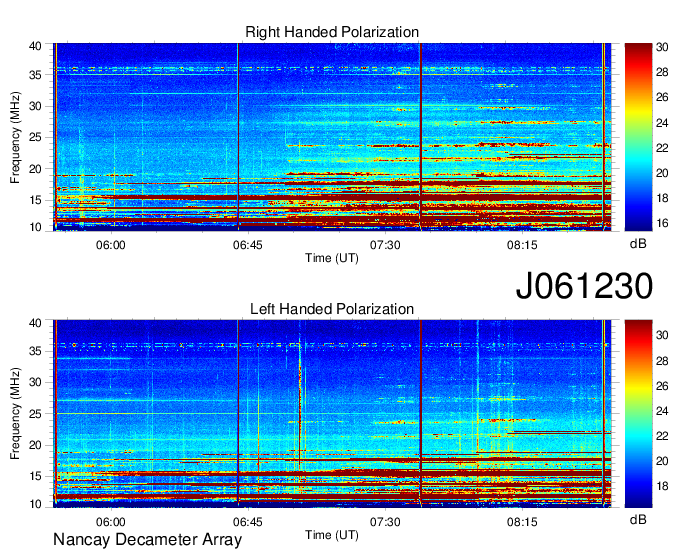Click Frequency (MHz) axis label of Left Handed plot
Screen dimensions: 680x552
point(15,414)
